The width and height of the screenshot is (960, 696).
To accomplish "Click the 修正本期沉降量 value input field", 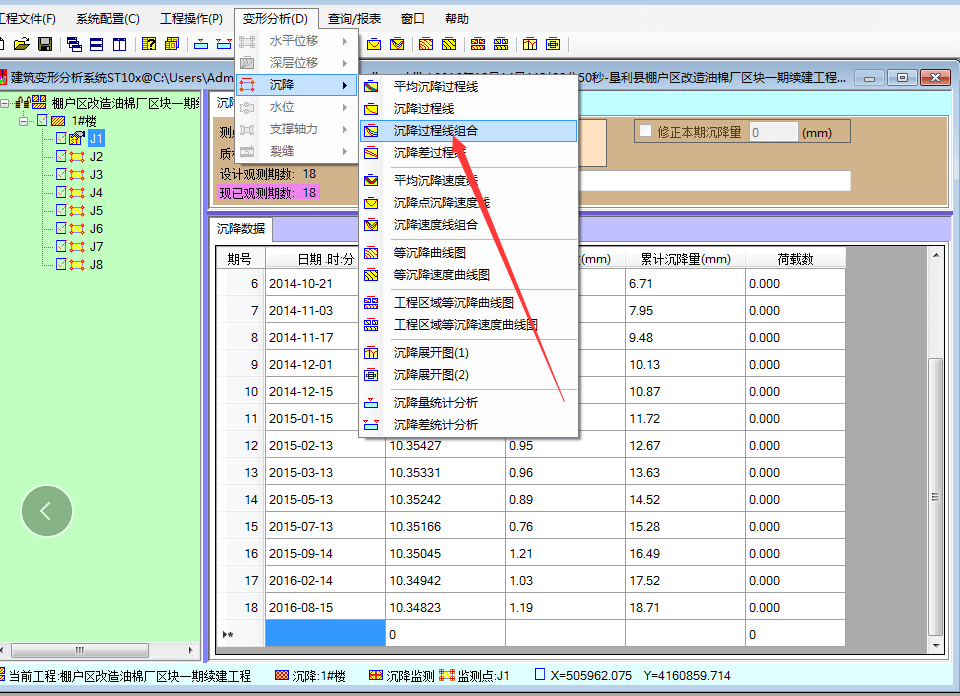I will [x=773, y=132].
